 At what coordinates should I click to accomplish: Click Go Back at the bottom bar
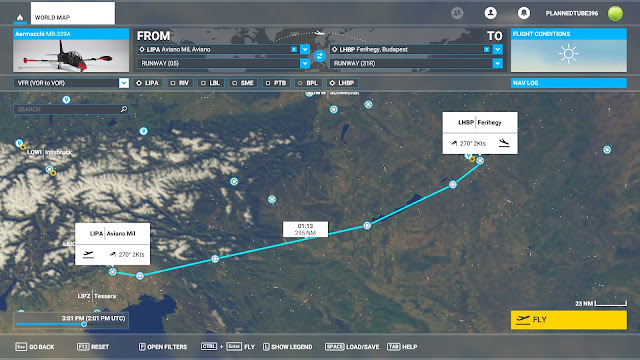coord(35,347)
